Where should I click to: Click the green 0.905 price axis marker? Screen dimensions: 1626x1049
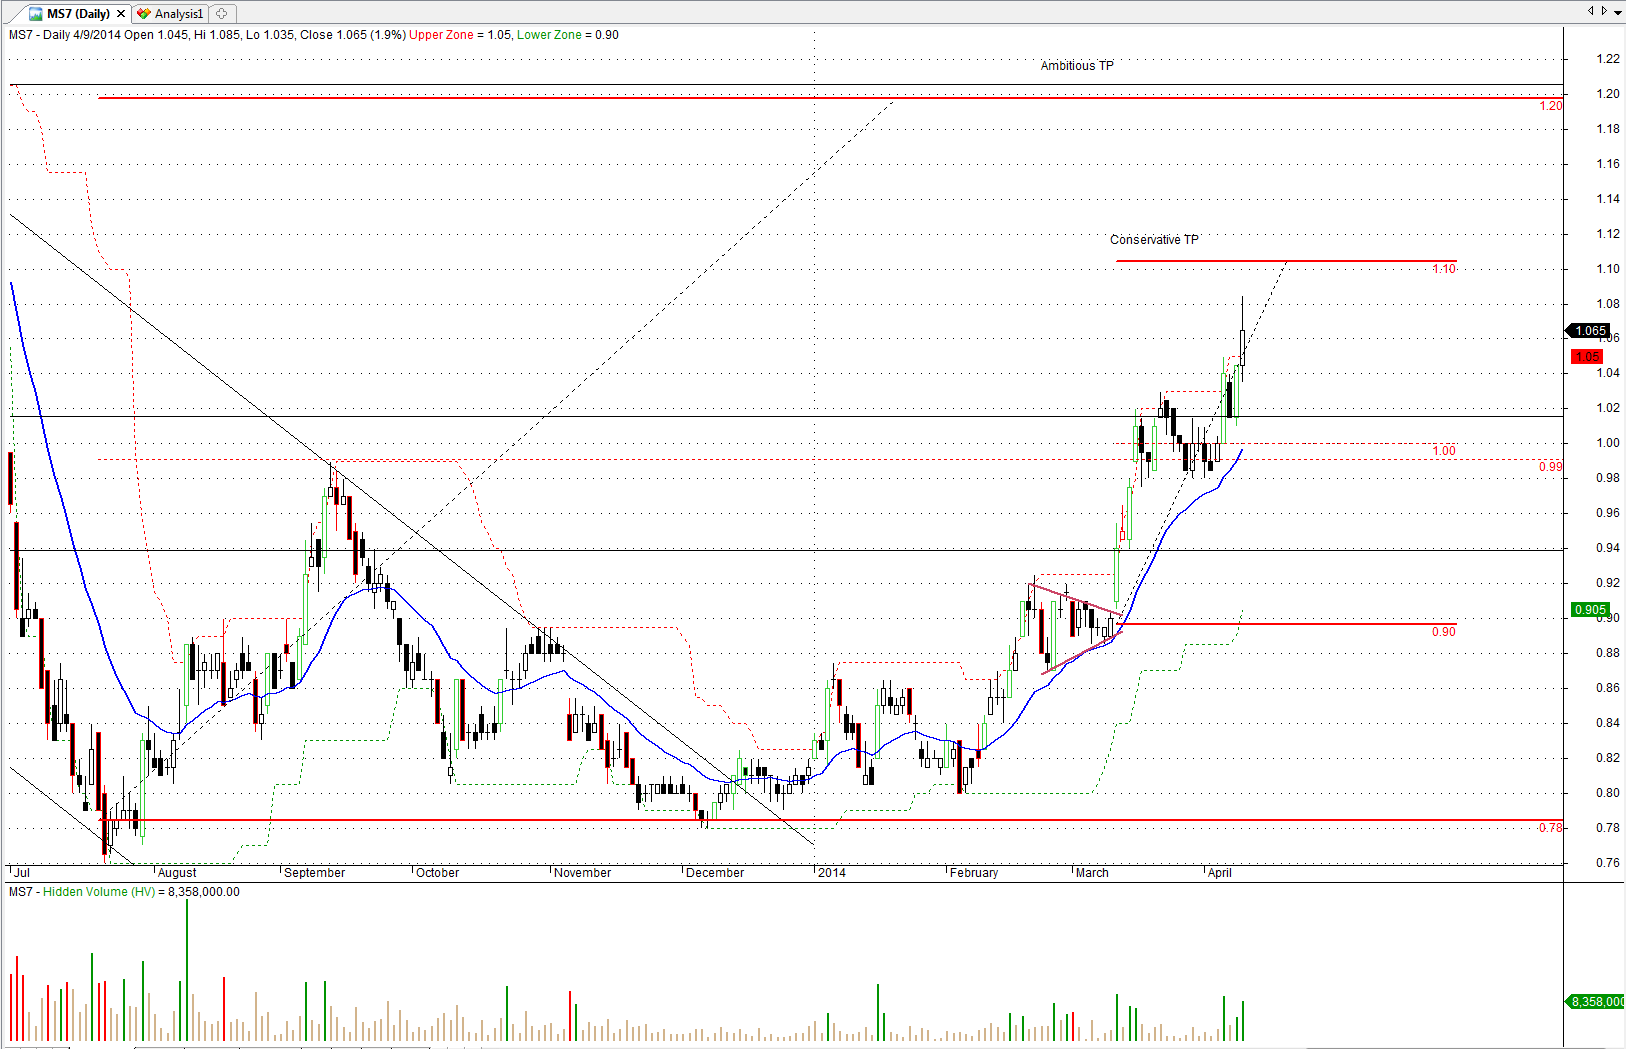[1589, 610]
